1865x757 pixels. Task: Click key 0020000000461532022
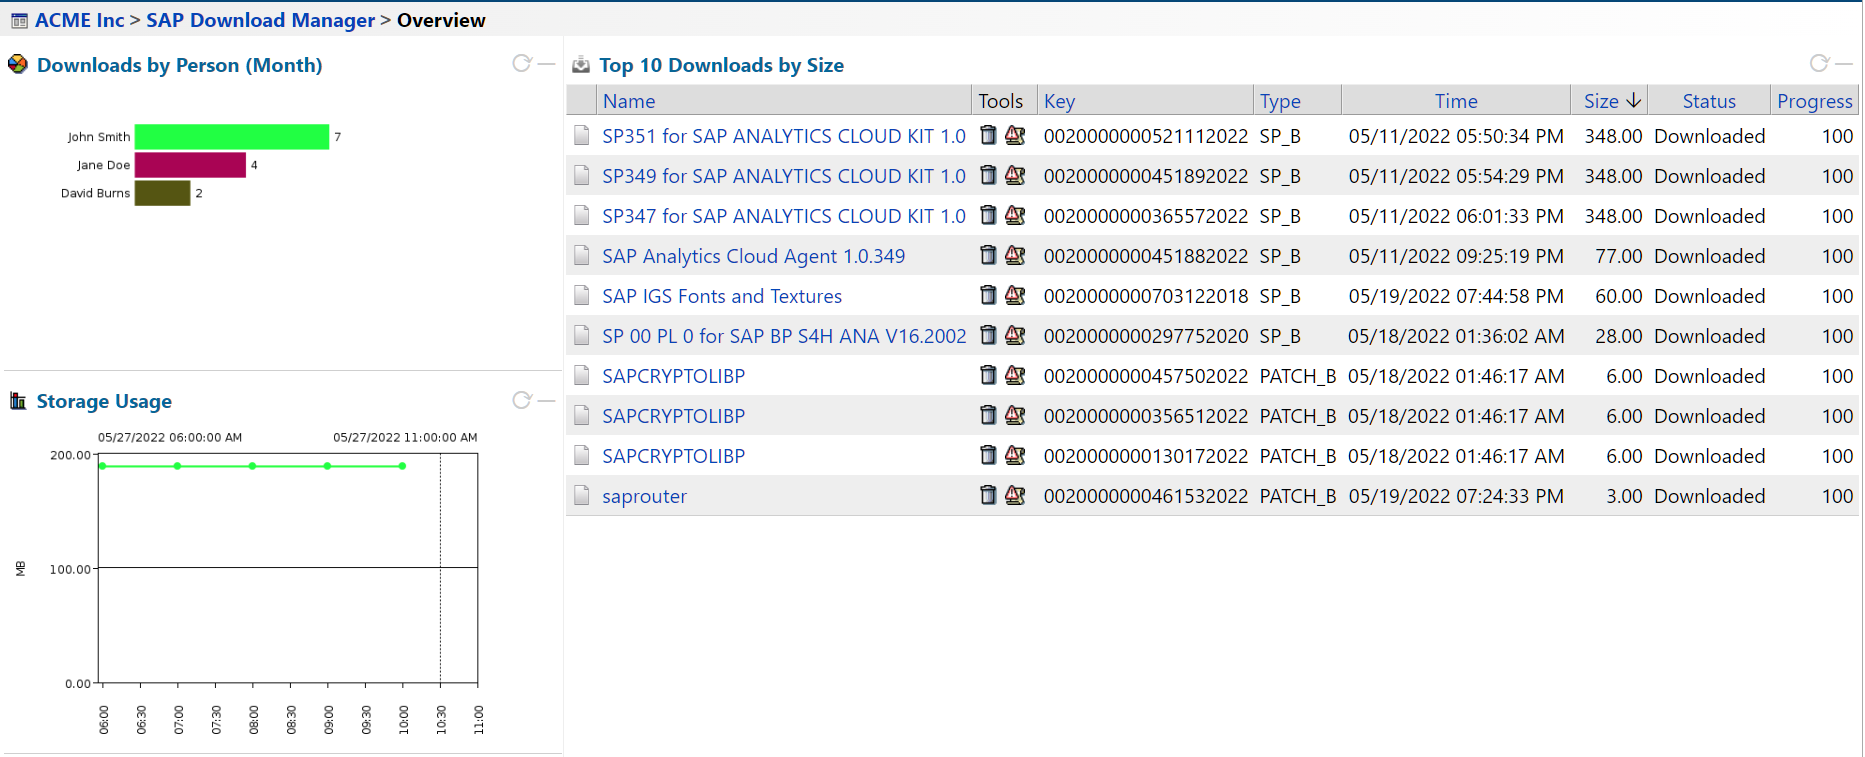click(1146, 496)
